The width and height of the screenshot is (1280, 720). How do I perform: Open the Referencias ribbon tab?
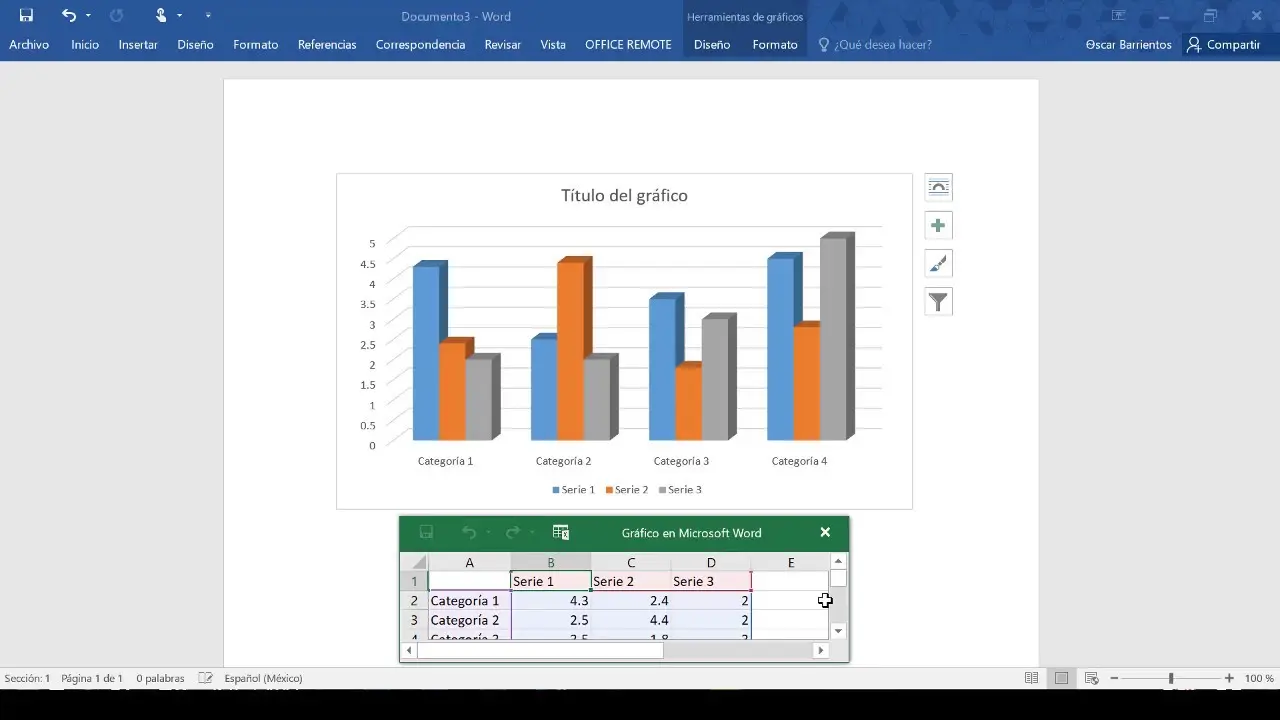(327, 45)
